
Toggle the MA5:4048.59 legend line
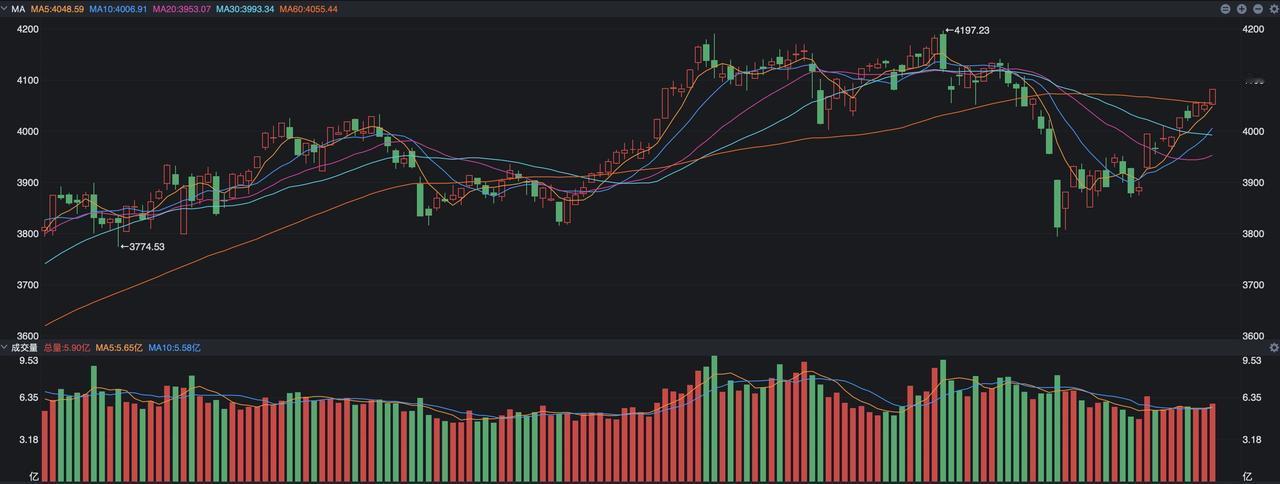[x=57, y=8]
